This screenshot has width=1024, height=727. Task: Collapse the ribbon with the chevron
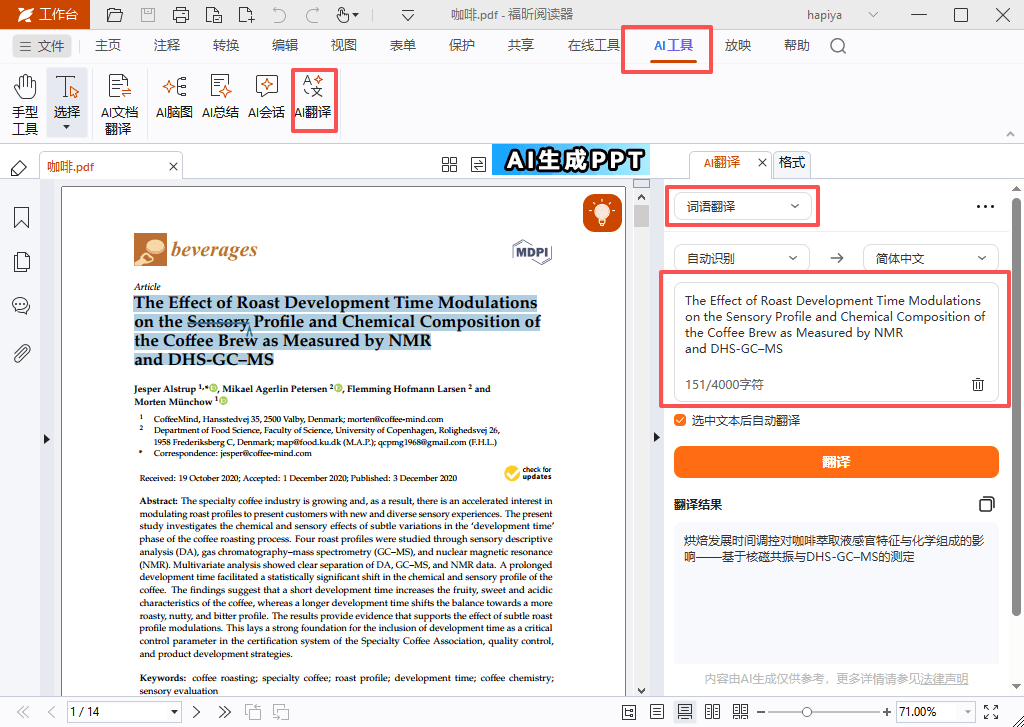coord(1010,133)
